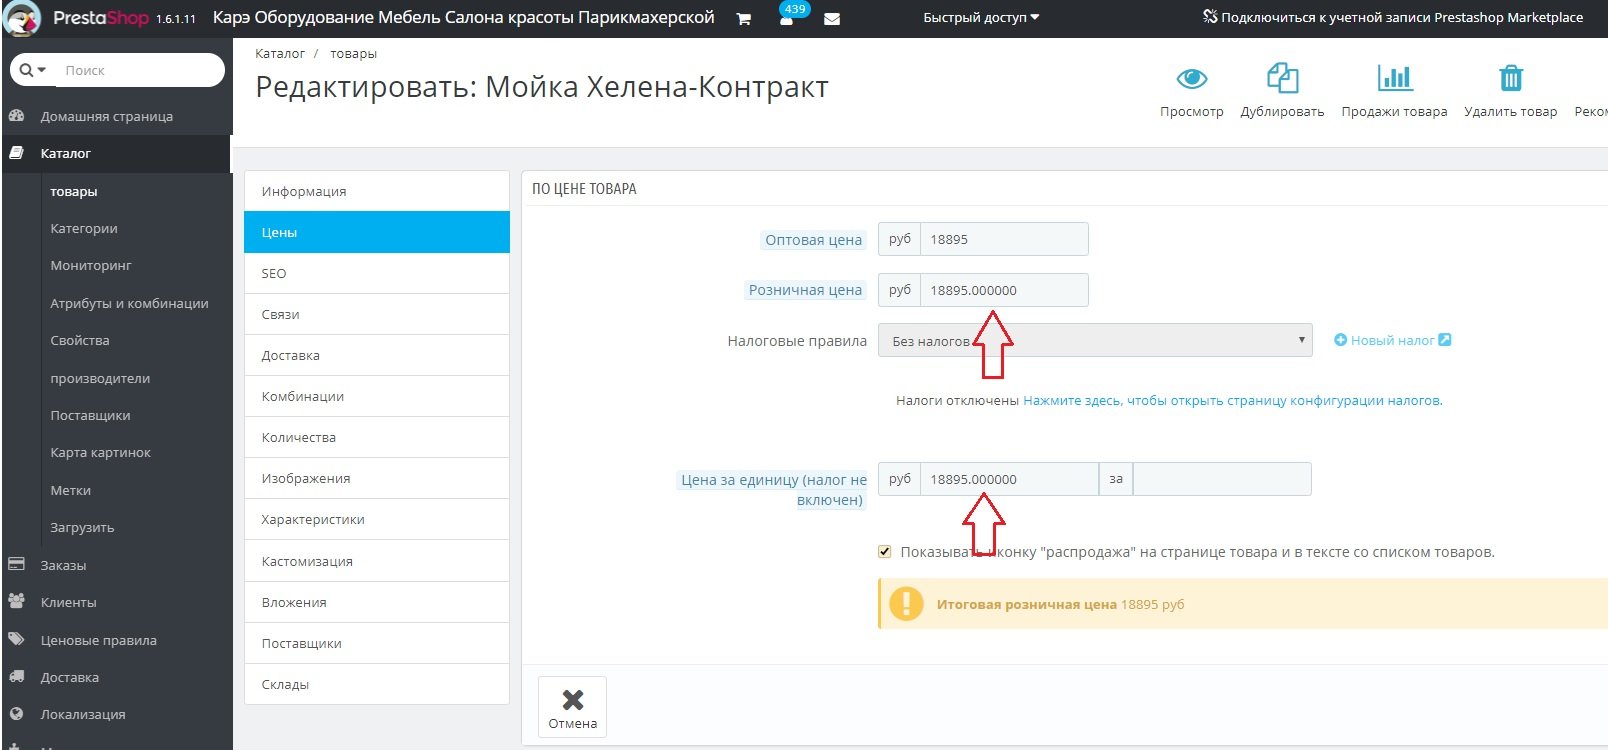The image size is (1608, 750).
Task: Click the Домашняя страница dashboard icon
Action: tap(16, 116)
